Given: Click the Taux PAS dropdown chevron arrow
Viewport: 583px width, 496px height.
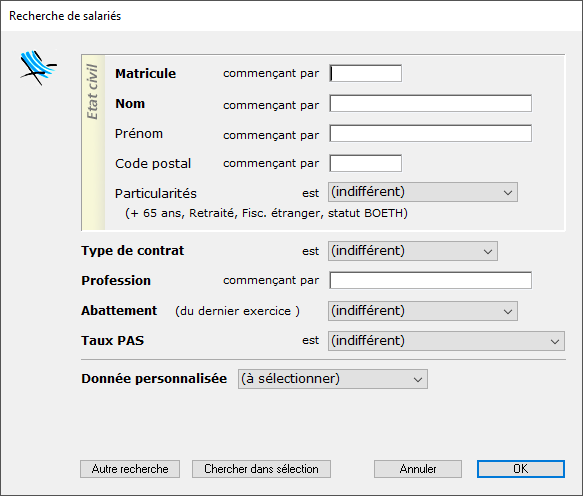Looking at the screenshot, I should click(555, 341).
